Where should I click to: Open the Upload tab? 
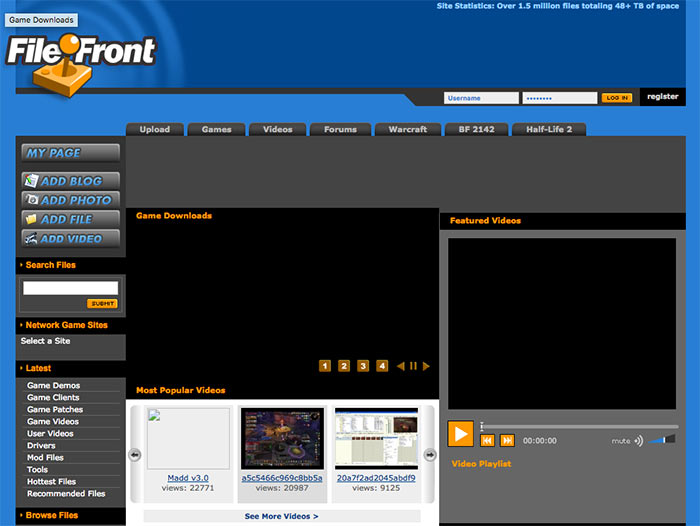pyautogui.click(x=155, y=129)
